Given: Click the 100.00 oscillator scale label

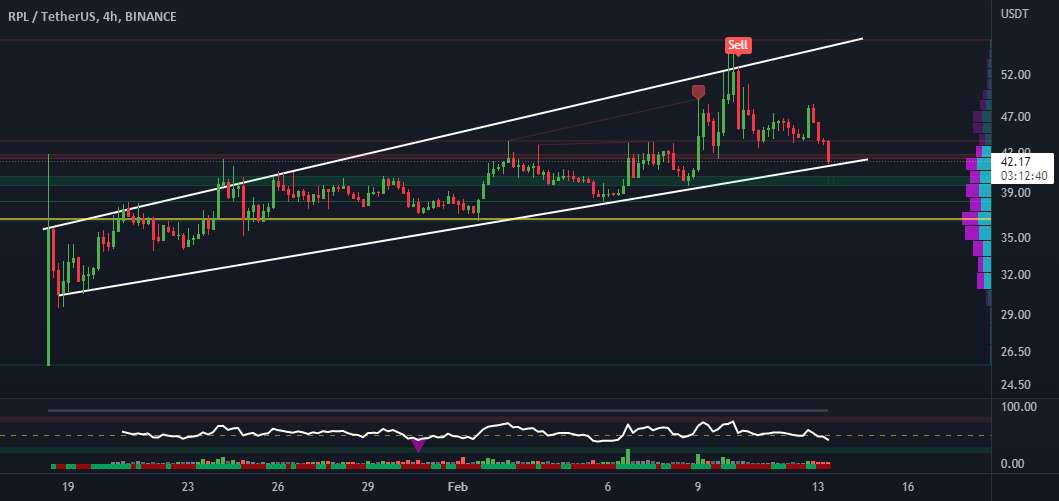Looking at the screenshot, I should (x=1020, y=407).
